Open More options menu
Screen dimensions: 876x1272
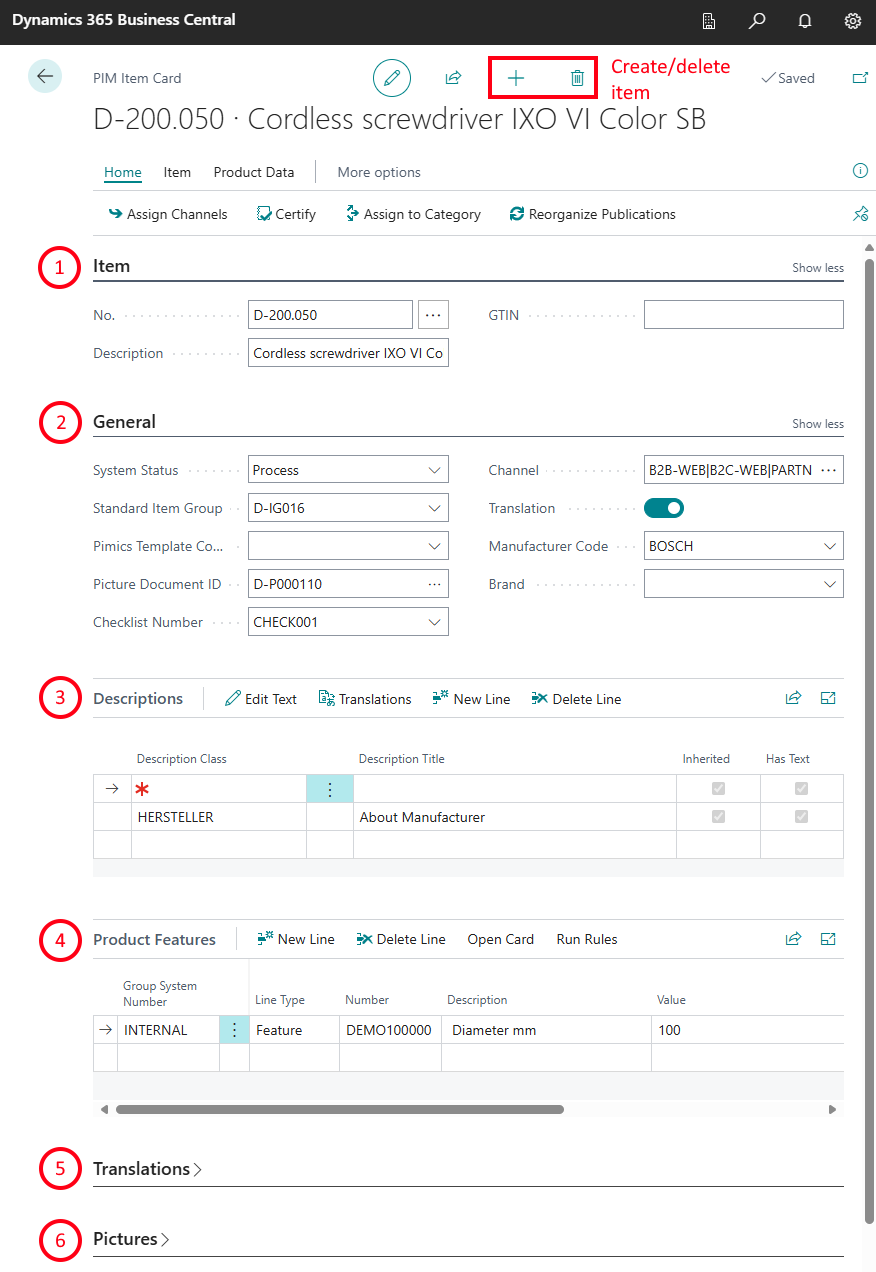pos(379,172)
